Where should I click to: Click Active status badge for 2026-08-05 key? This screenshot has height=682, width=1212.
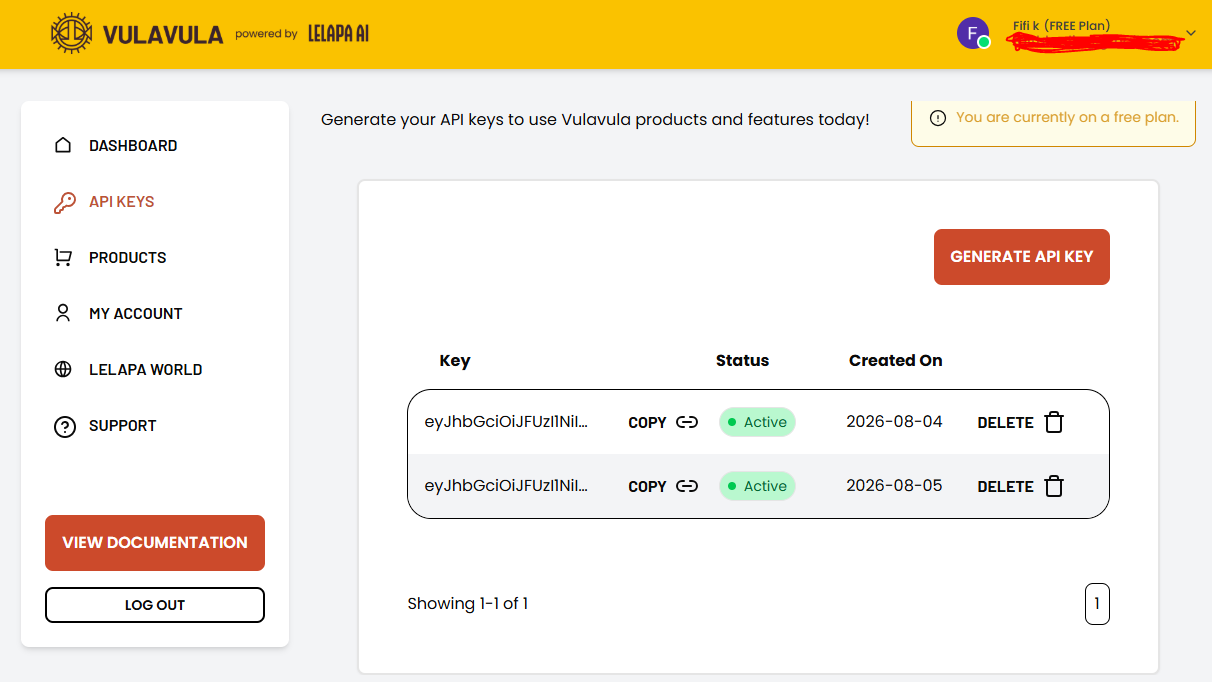click(757, 486)
